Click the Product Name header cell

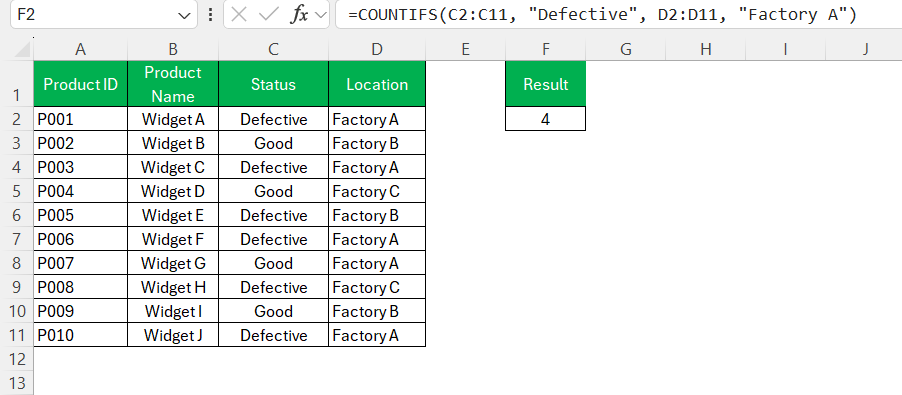pos(173,84)
